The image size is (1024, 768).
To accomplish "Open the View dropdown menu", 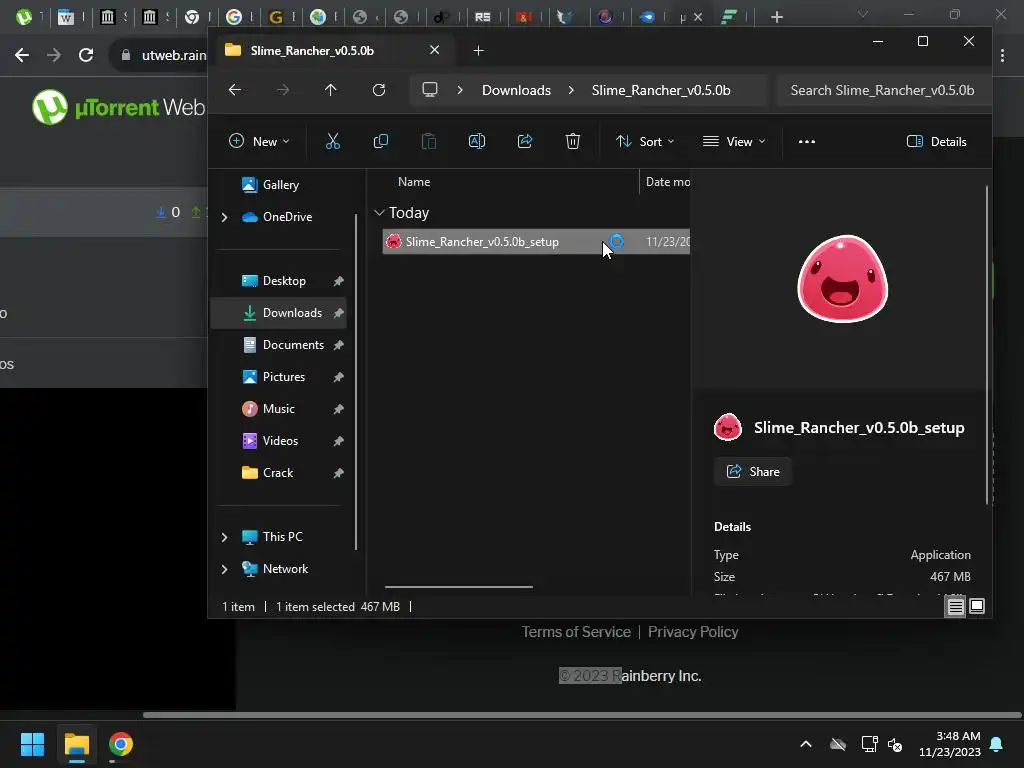I will pos(734,141).
